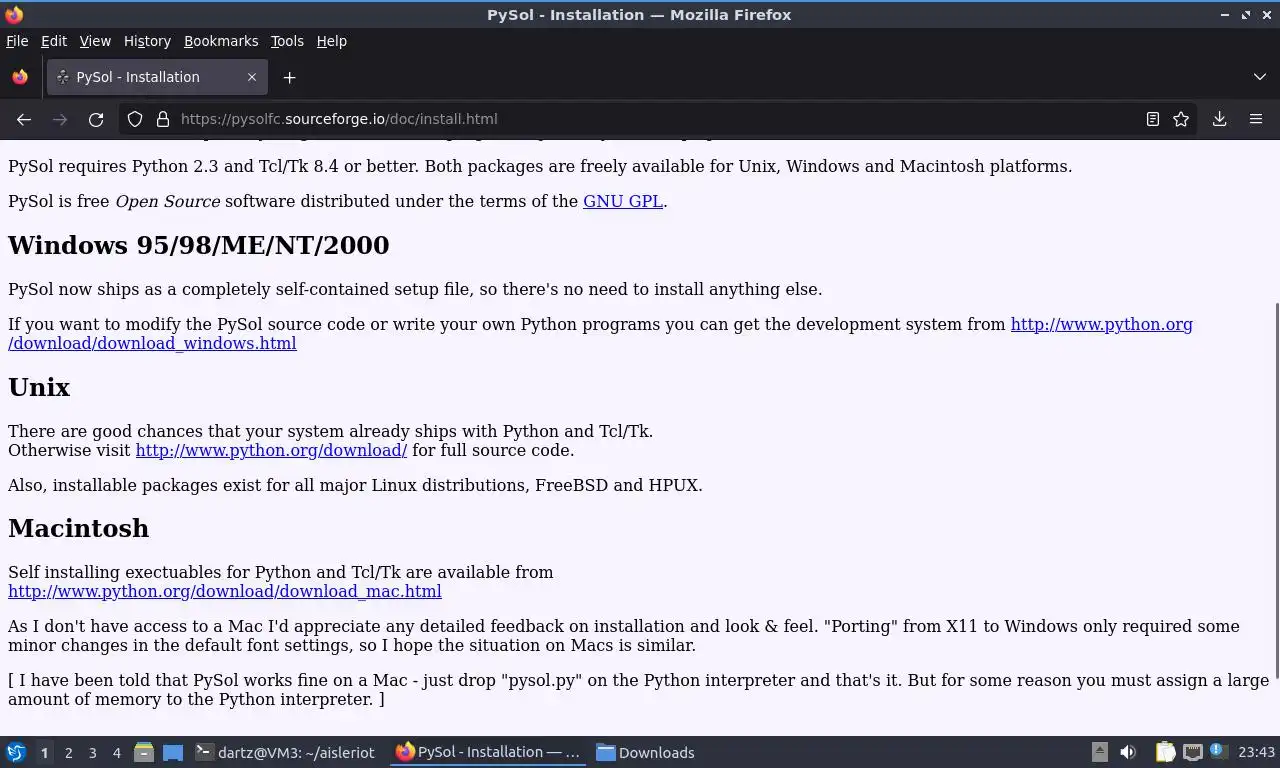This screenshot has height=768, width=1280.
Task: Open the download_mac.html link
Action: tap(225, 591)
